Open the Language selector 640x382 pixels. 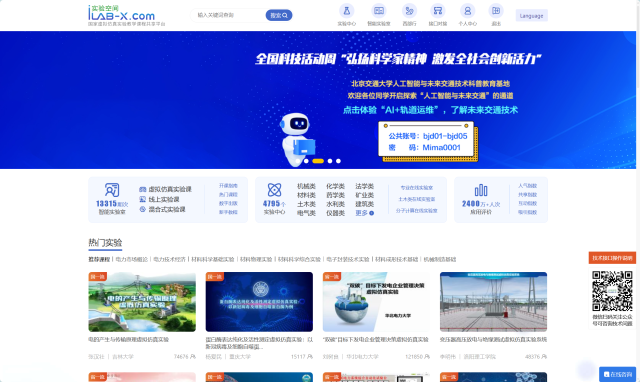pyautogui.click(x=531, y=16)
